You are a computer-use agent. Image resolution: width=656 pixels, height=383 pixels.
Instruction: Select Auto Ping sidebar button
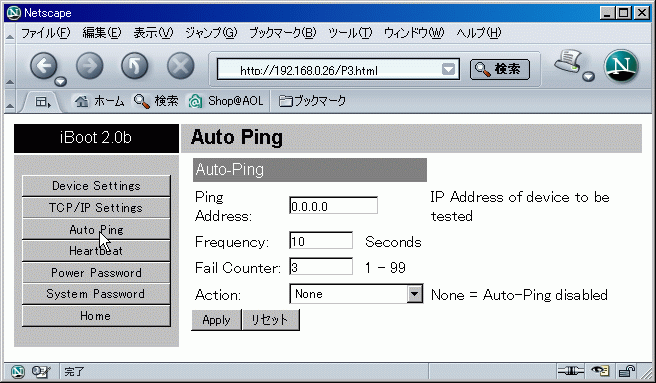click(x=96, y=229)
